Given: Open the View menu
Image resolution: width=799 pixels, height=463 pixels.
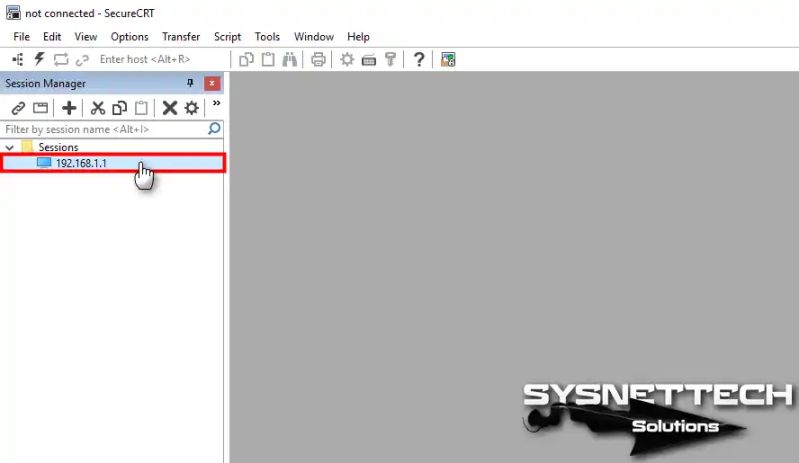Looking at the screenshot, I should tap(86, 37).
